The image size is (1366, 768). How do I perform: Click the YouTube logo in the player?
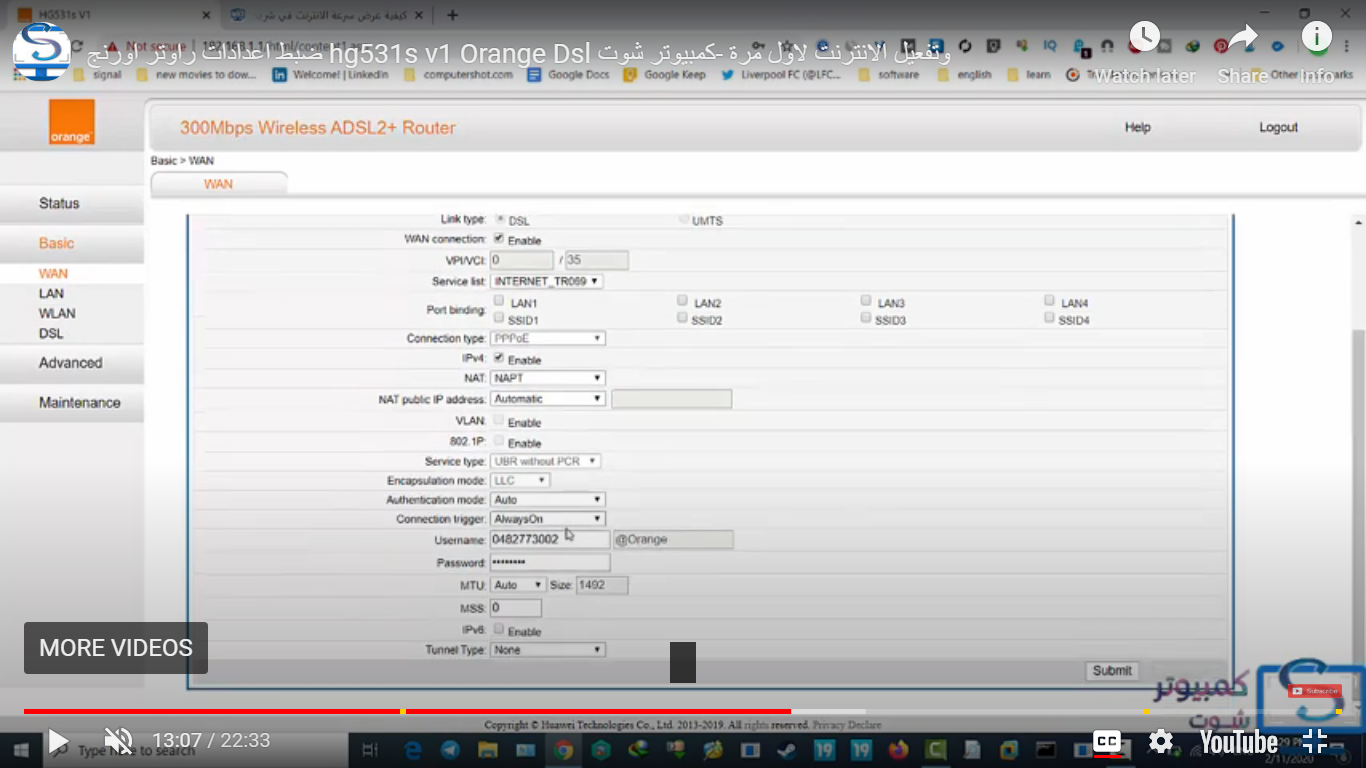pos(1239,741)
